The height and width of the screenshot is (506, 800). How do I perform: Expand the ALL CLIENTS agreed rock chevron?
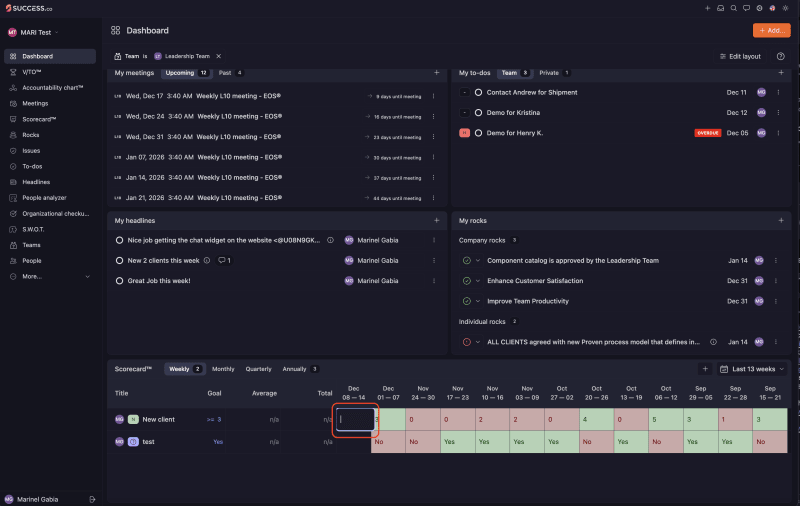pyautogui.click(x=478, y=342)
